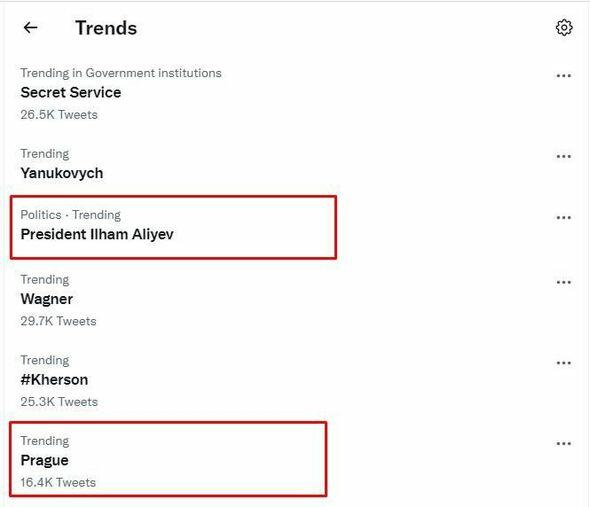590x507 pixels.
Task: Open the Prague trending topic
Action: tap(44, 461)
